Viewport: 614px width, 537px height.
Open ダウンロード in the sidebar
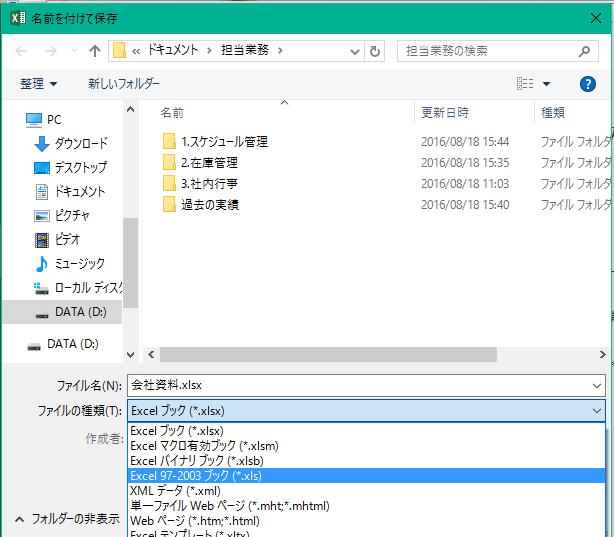point(70,143)
